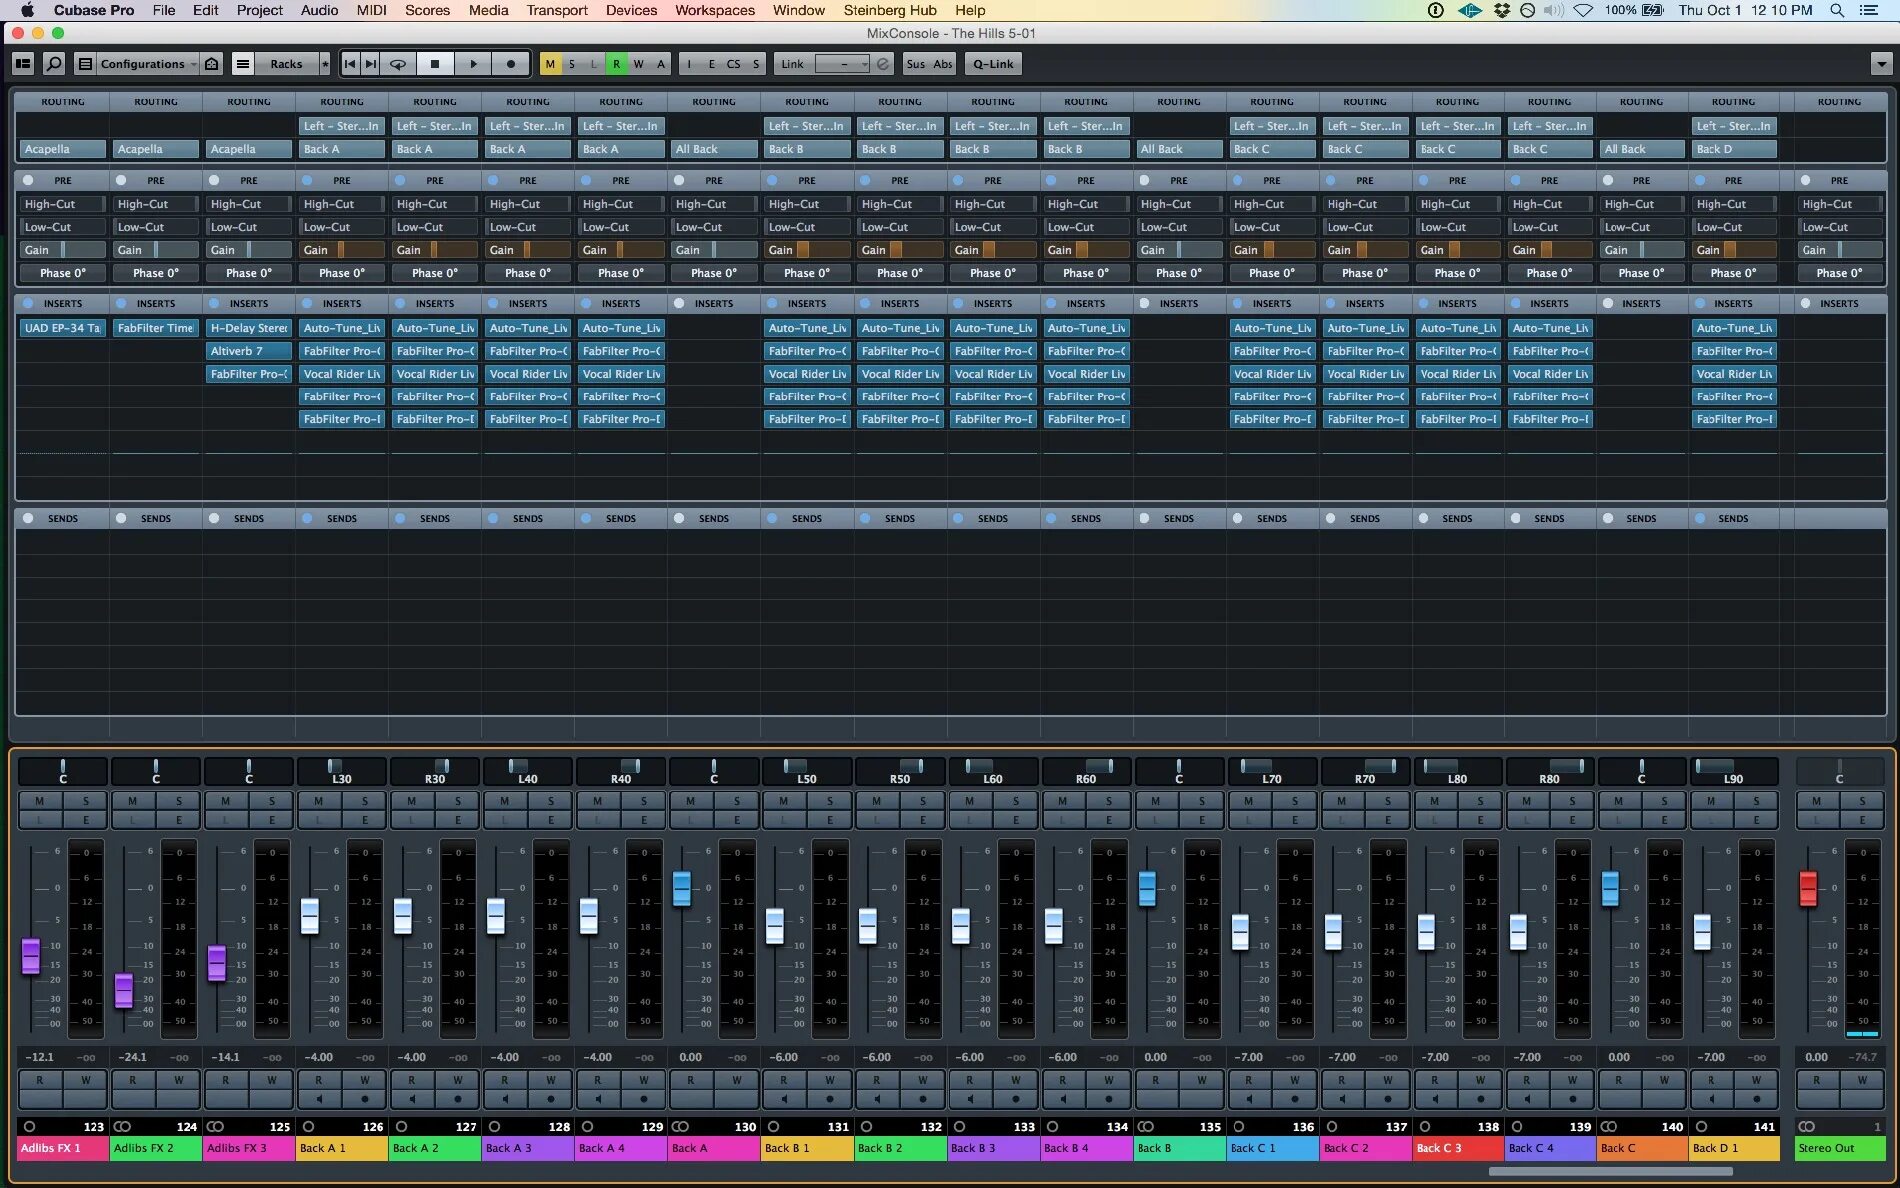Open the MIDI menu

coord(372,10)
